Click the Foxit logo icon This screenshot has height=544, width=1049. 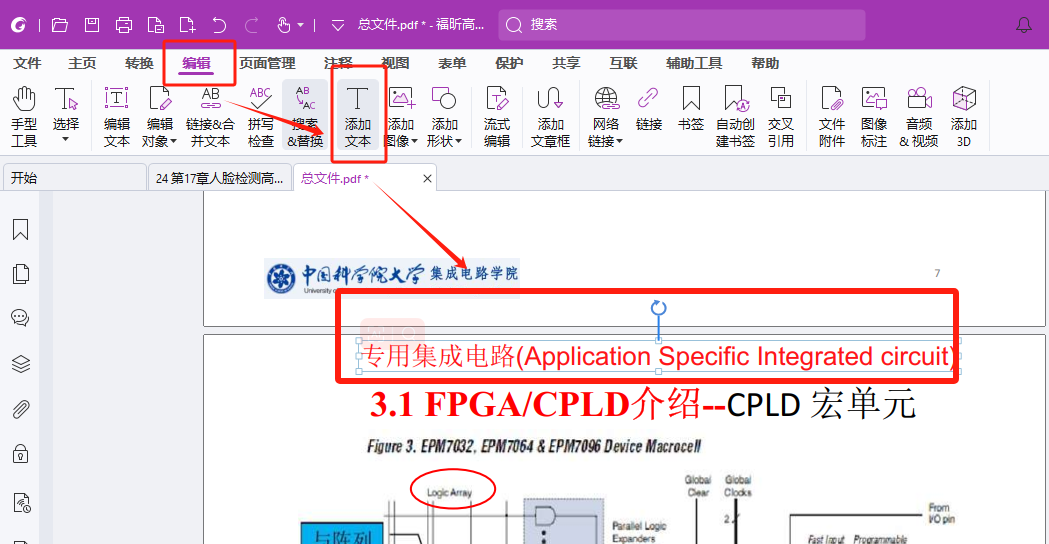(19, 25)
